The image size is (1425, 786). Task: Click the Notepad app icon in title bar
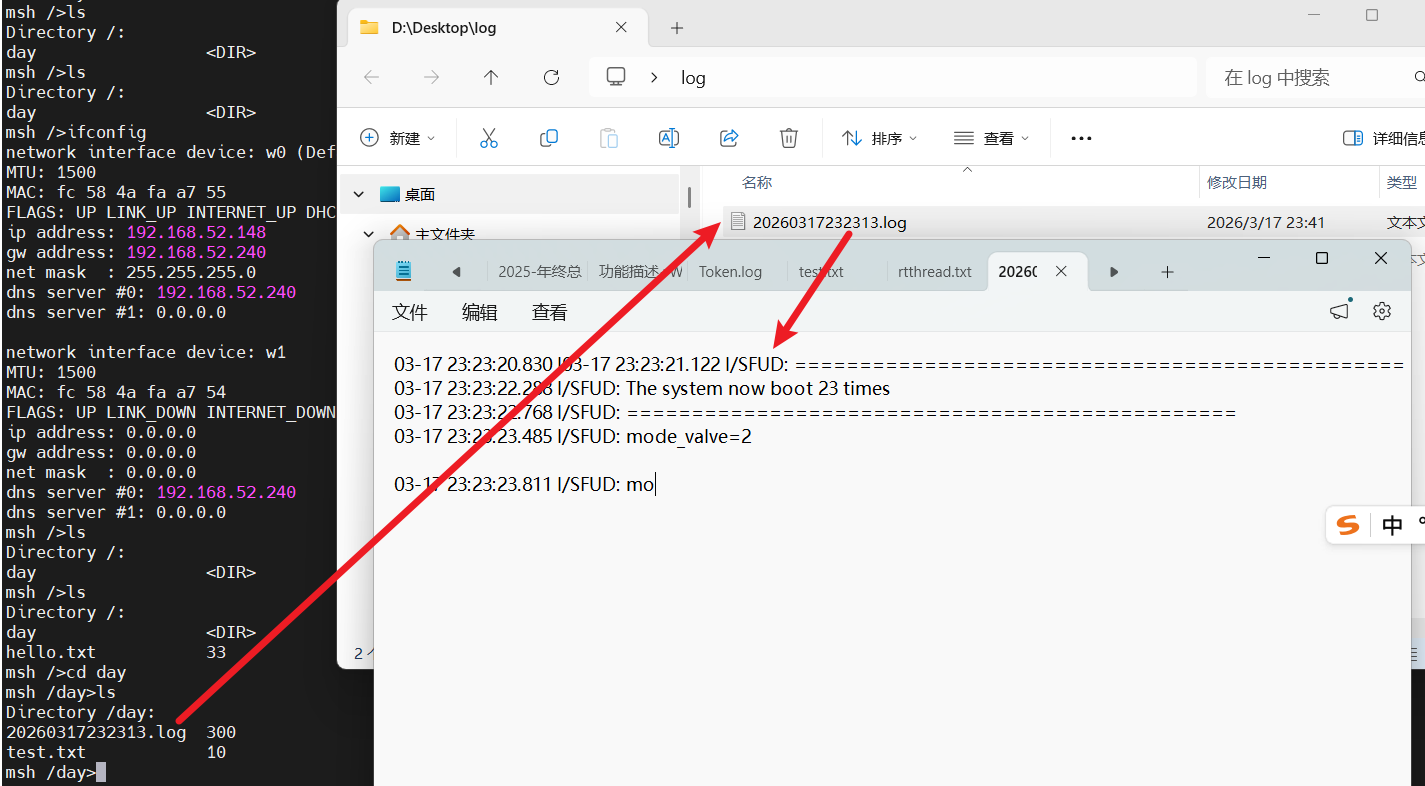[403, 270]
